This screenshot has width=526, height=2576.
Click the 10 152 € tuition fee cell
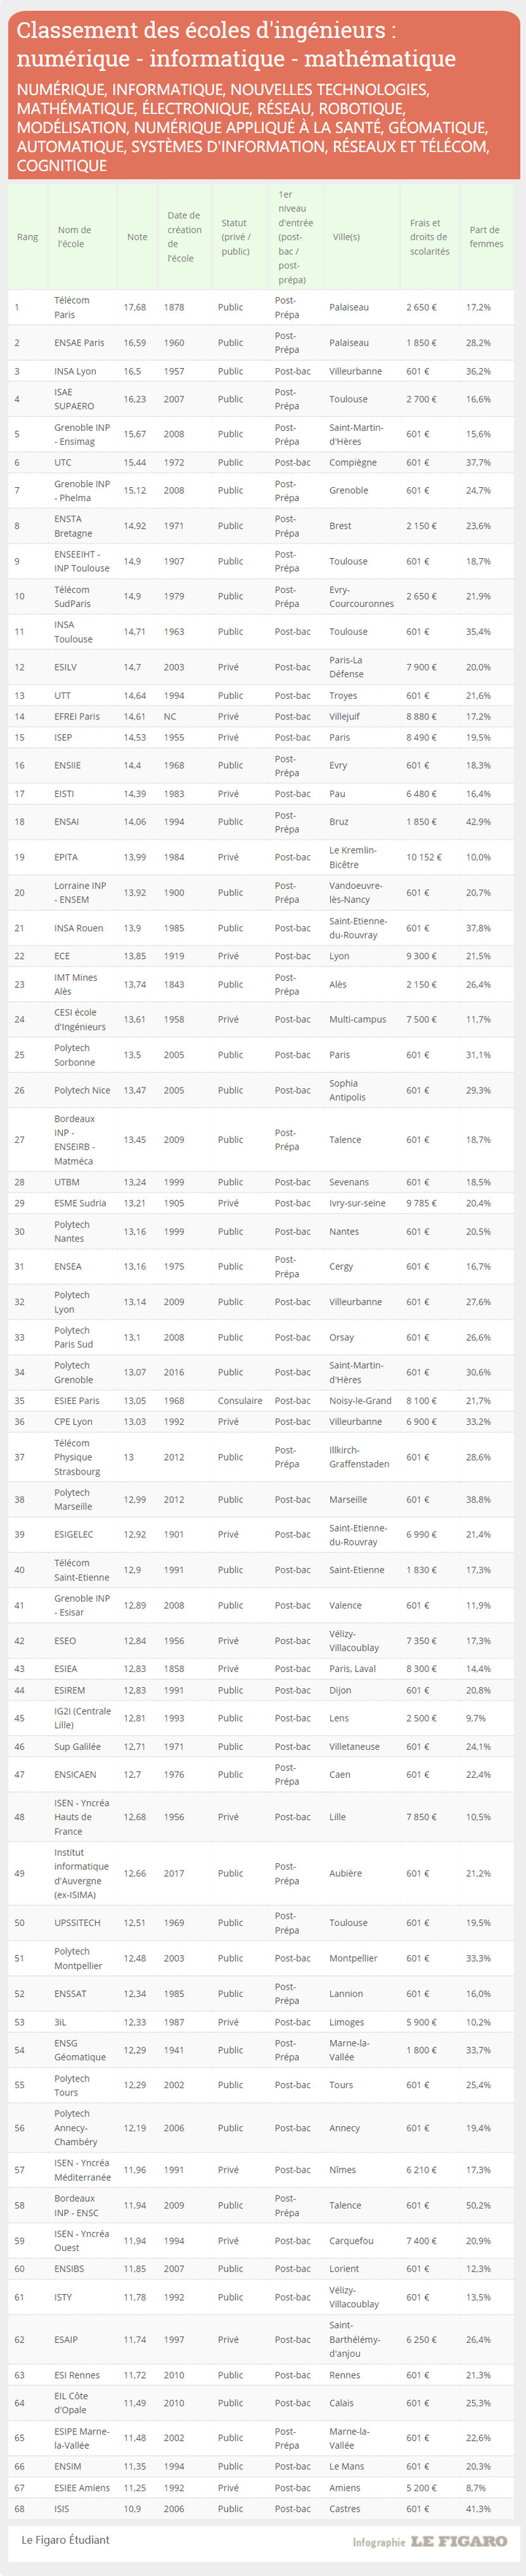click(423, 857)
